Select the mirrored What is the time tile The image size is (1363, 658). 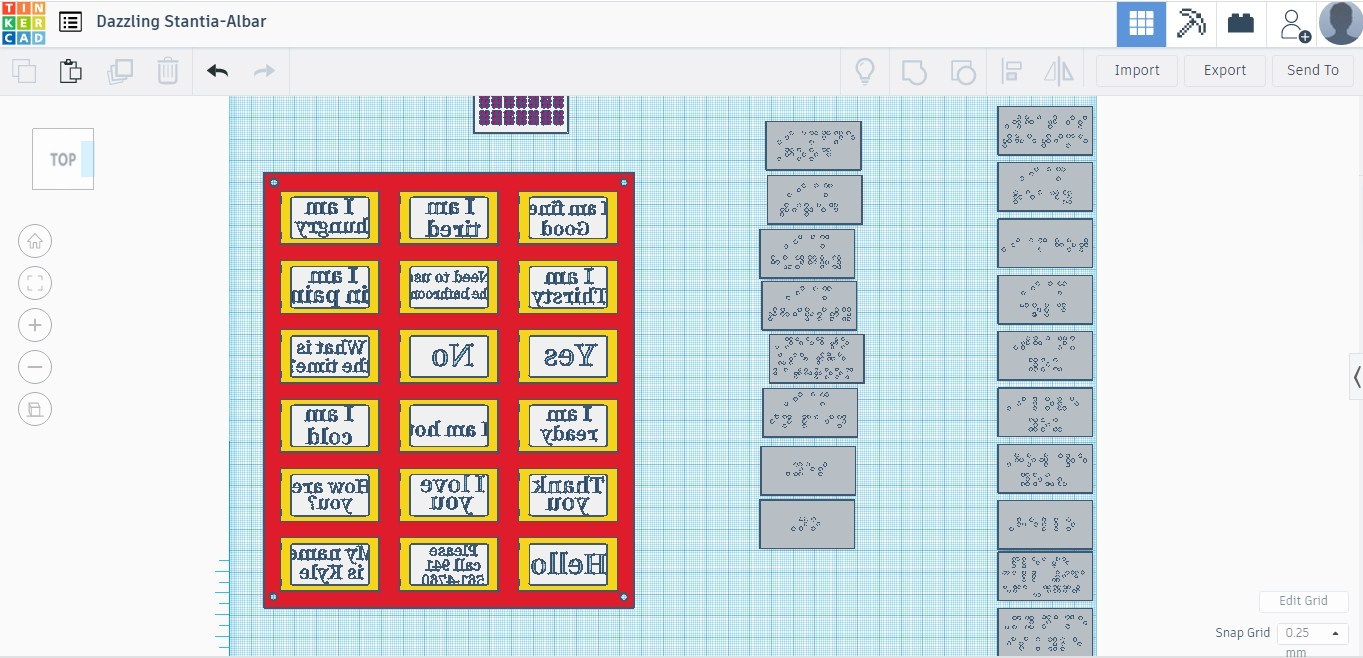tap(330, 356)
